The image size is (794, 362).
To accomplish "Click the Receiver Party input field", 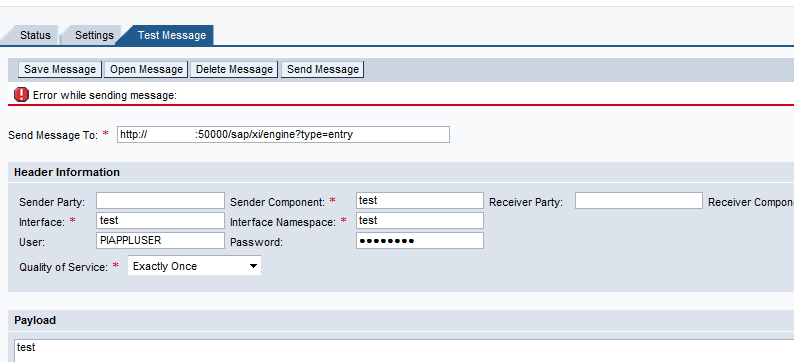I will pos(639,200).
